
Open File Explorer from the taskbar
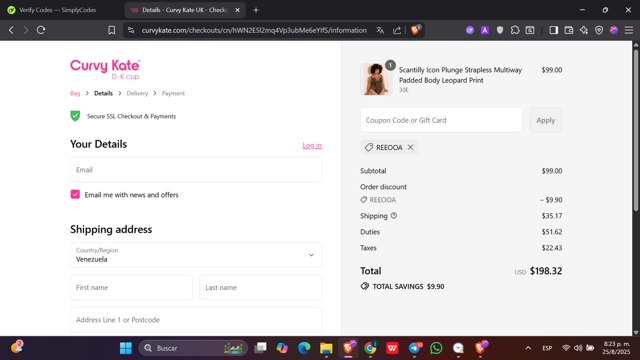coord(326,348)
